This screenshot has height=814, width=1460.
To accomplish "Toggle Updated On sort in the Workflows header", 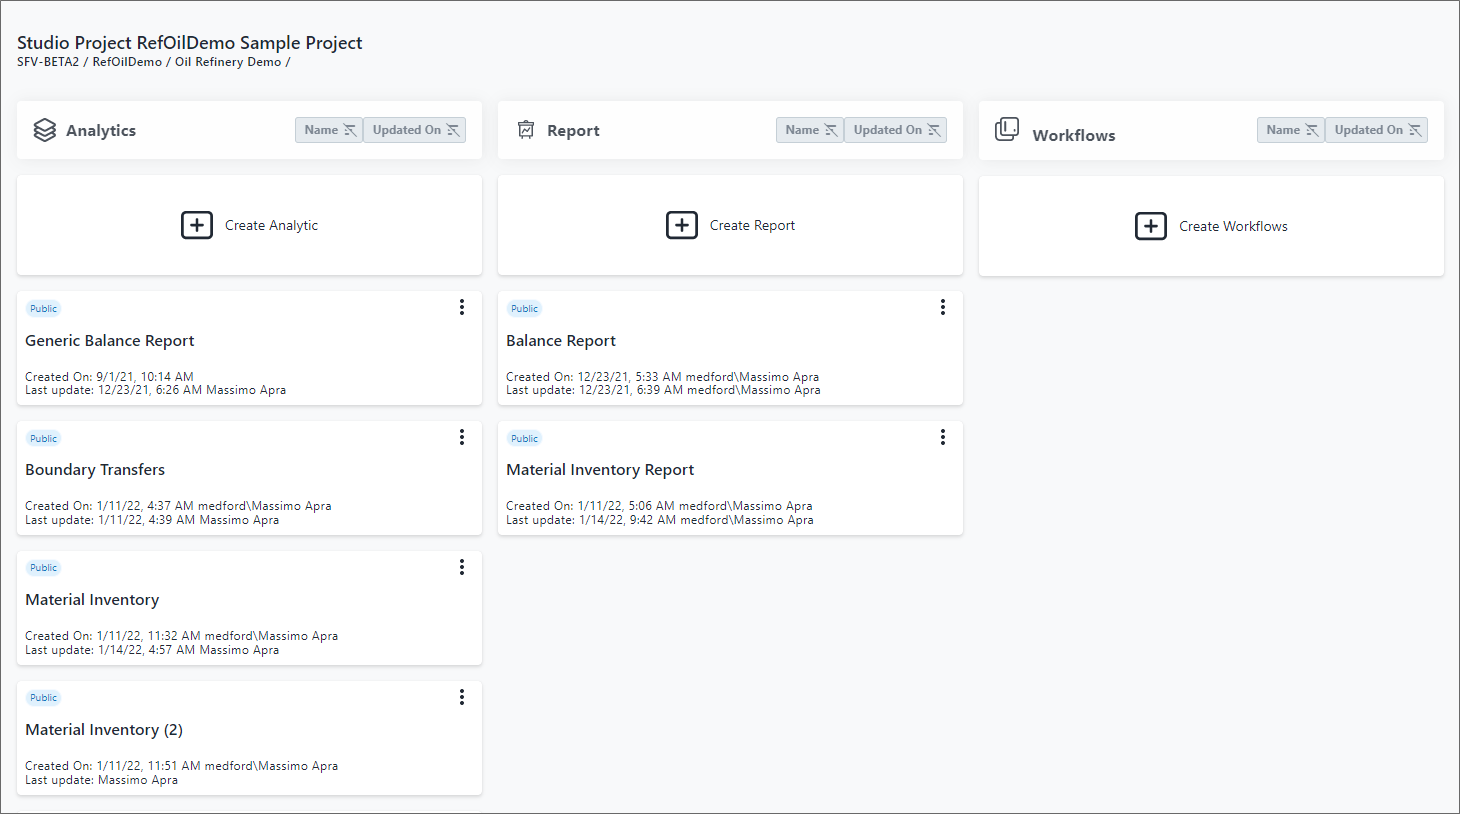I will pos(1377,130).
